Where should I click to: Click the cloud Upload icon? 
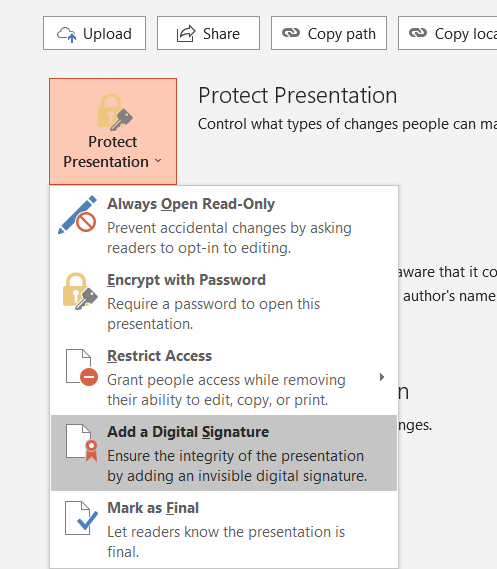pos(67,34)
